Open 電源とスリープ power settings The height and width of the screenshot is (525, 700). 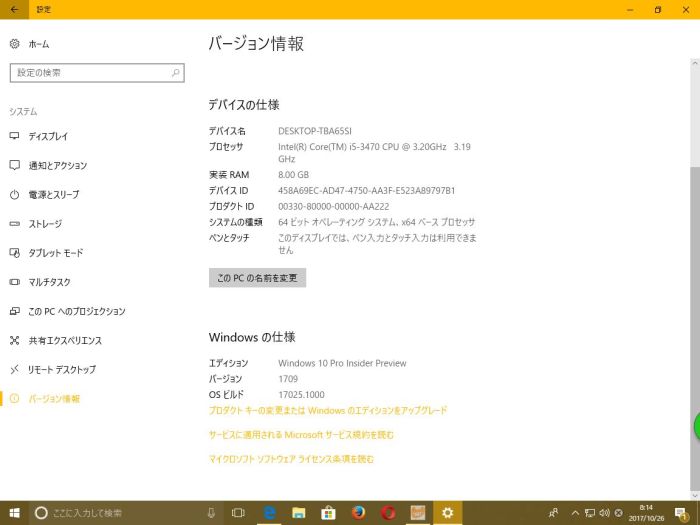[53, 194]
